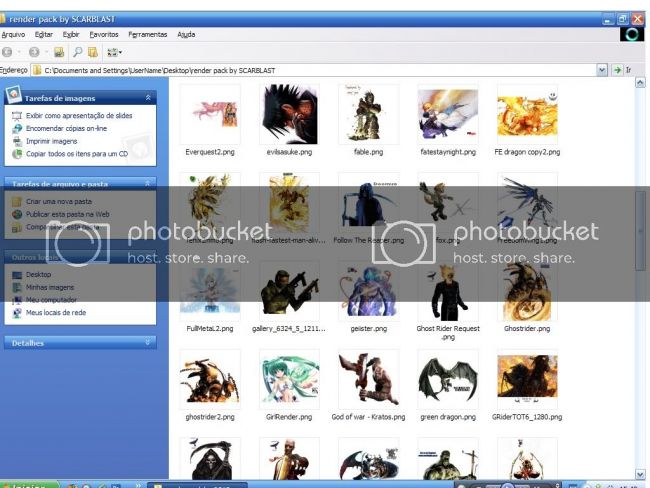The width and height of the screenshot is (650, 488).
Task: Select the fatestaynight.png thumbnail
Action: 448,114
